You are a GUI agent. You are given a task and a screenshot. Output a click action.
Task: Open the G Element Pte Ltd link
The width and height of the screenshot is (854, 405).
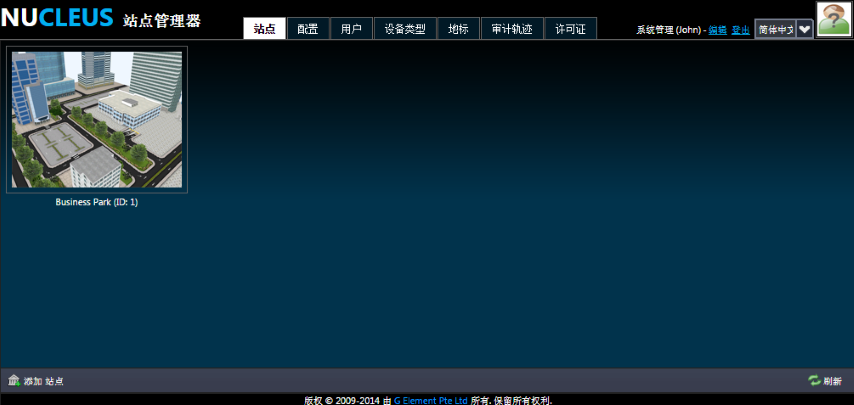430,400
